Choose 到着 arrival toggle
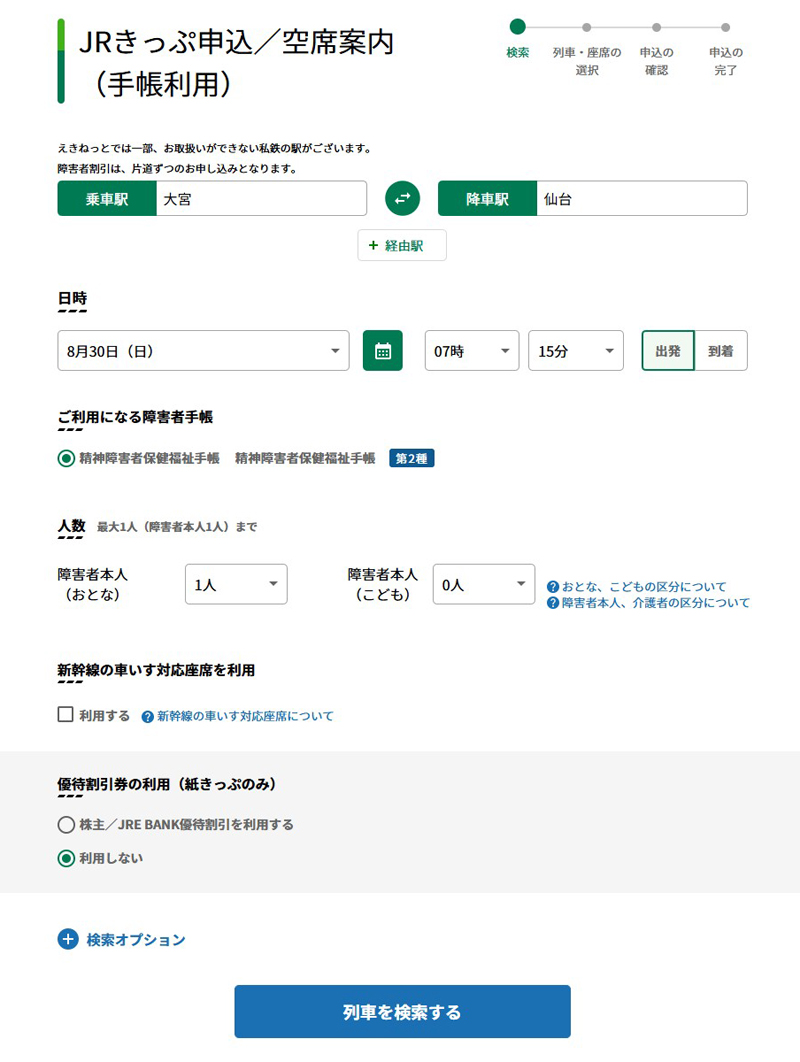Viewport: 800px width, 1062px height. pyautogui.click(x=721, y=351)
